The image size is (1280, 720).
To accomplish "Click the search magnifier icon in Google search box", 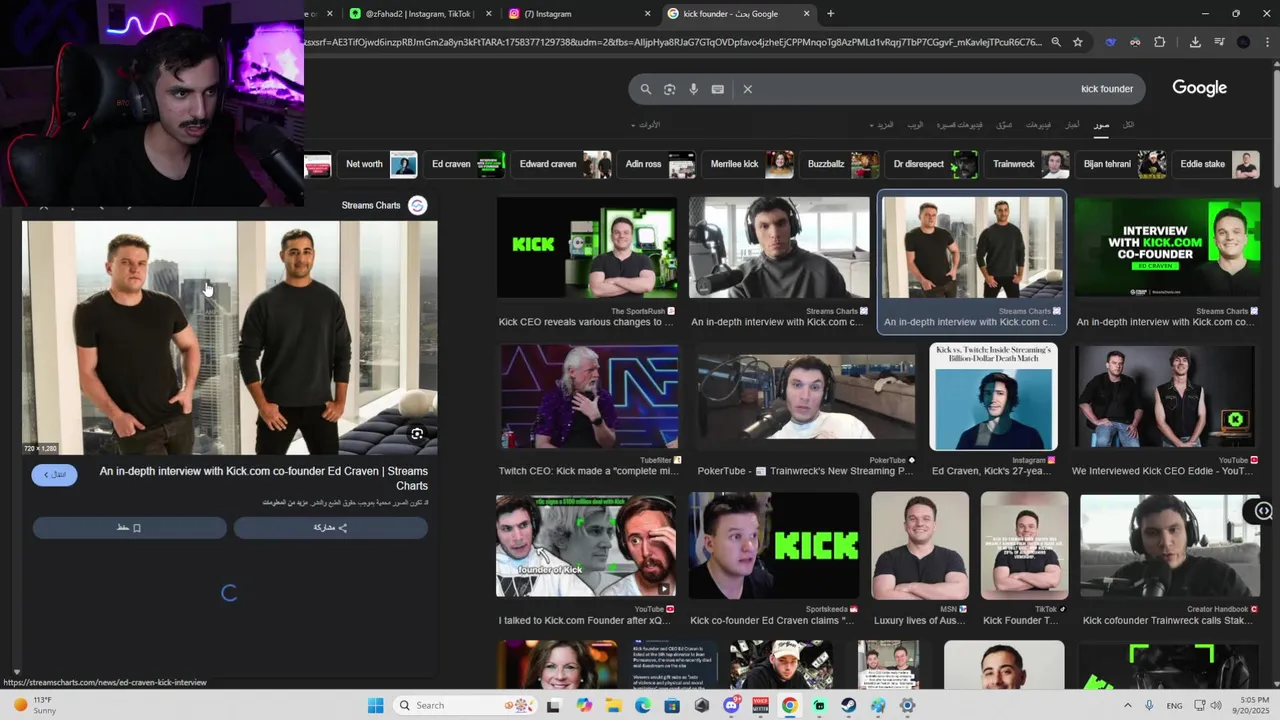I will pos(646,89).
